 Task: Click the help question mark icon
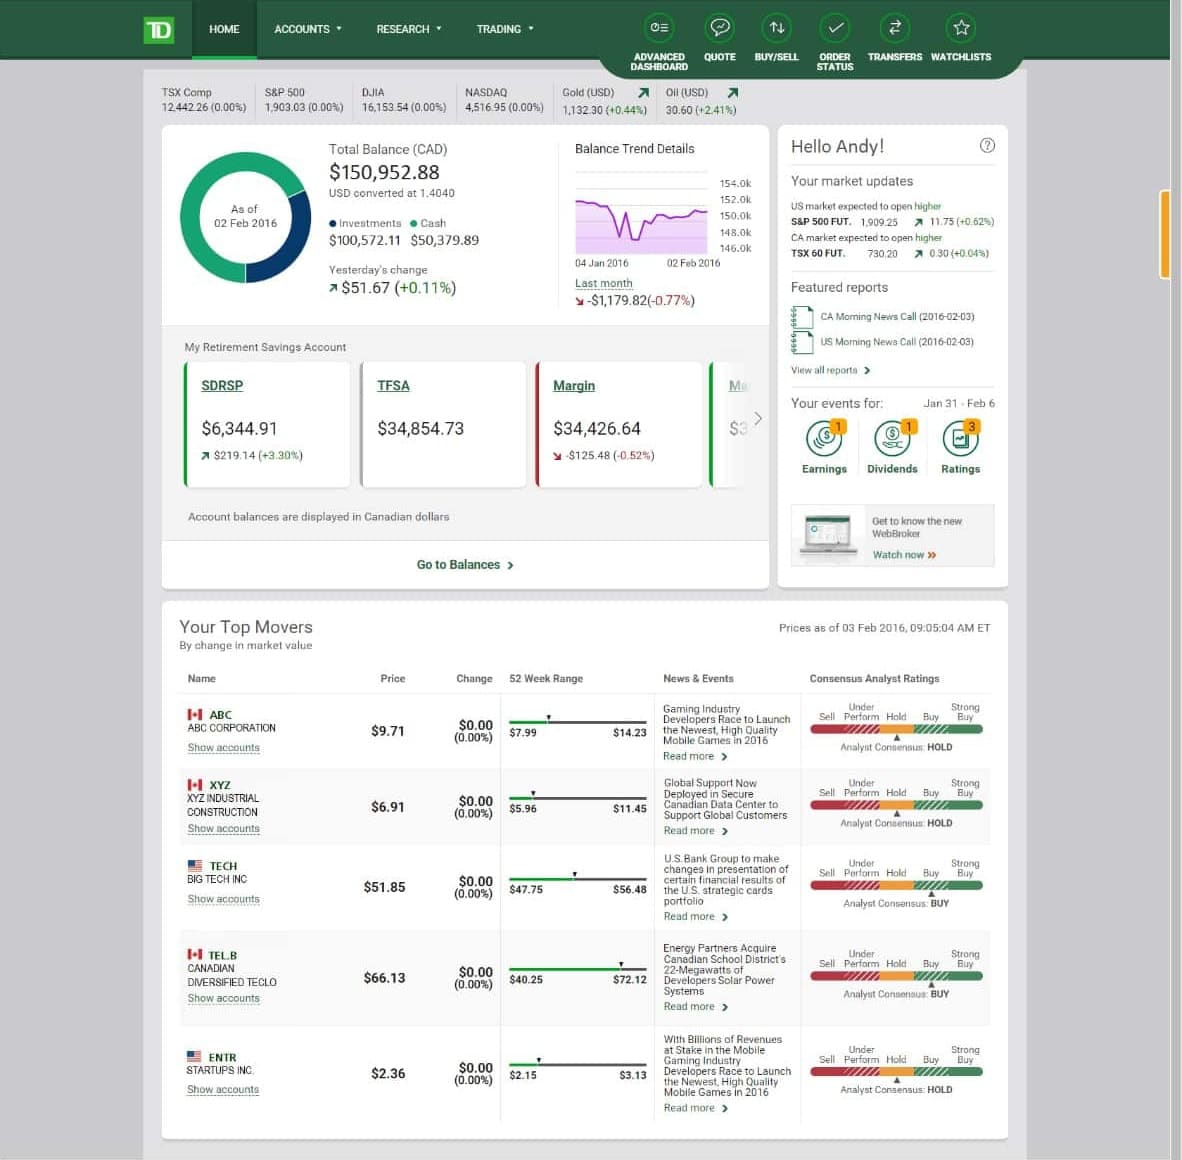[987, 145]
